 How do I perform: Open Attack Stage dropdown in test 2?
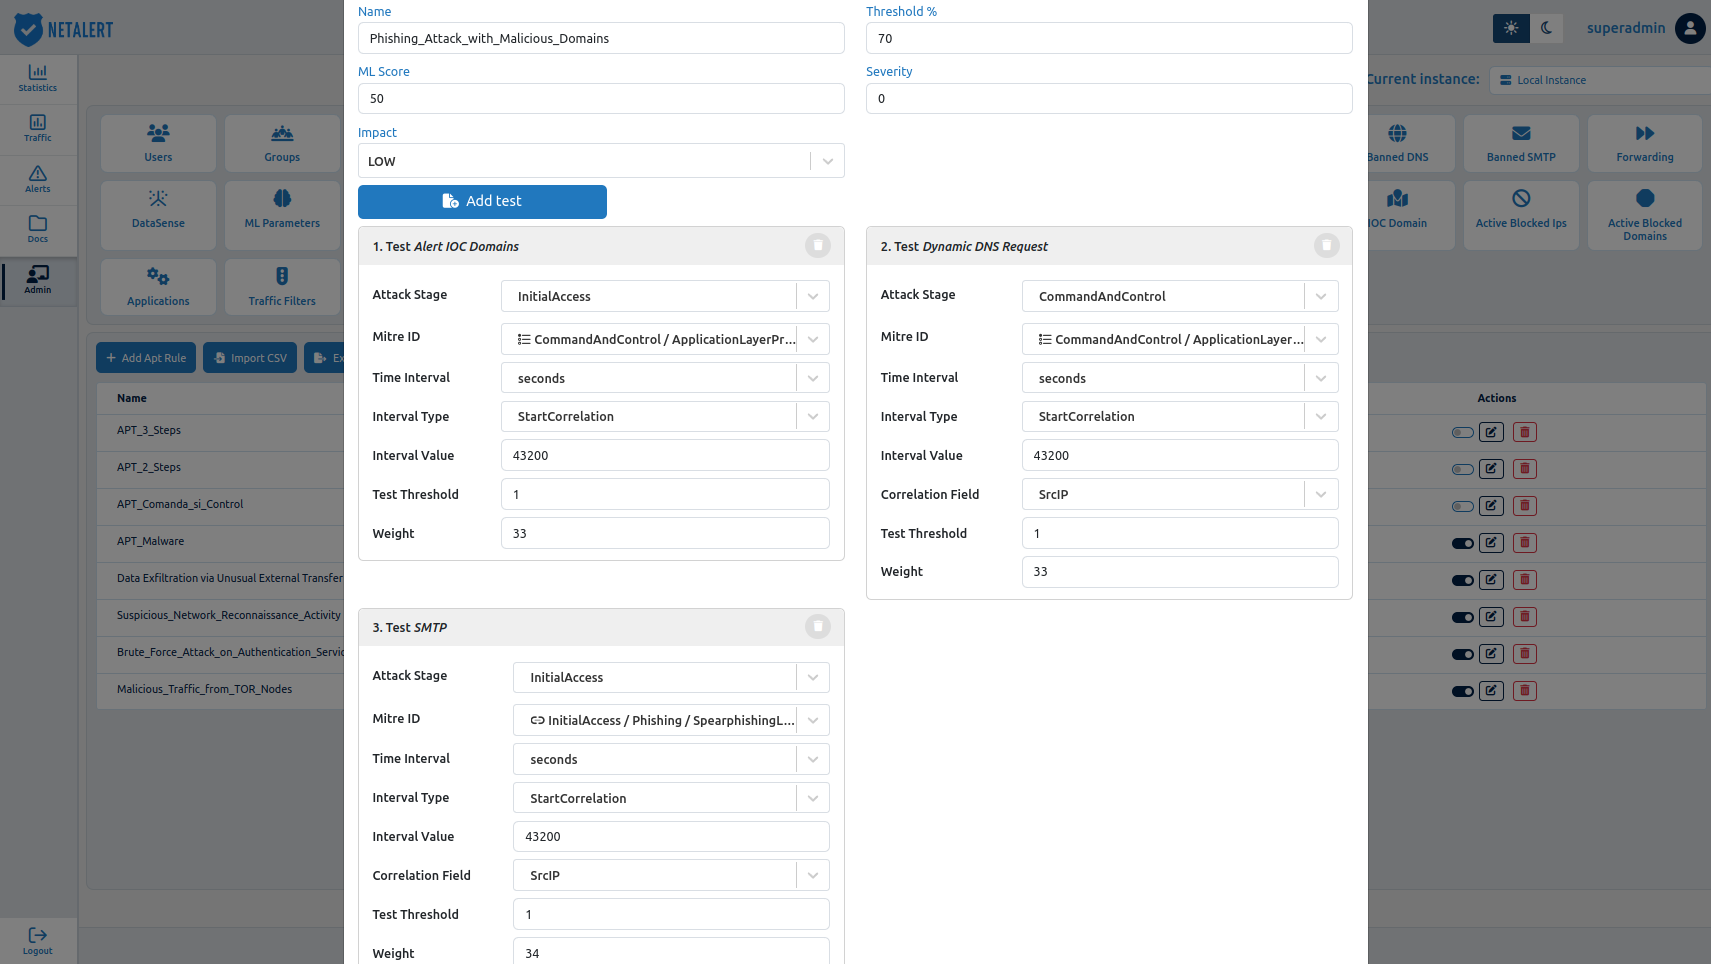pos(1180,296)
